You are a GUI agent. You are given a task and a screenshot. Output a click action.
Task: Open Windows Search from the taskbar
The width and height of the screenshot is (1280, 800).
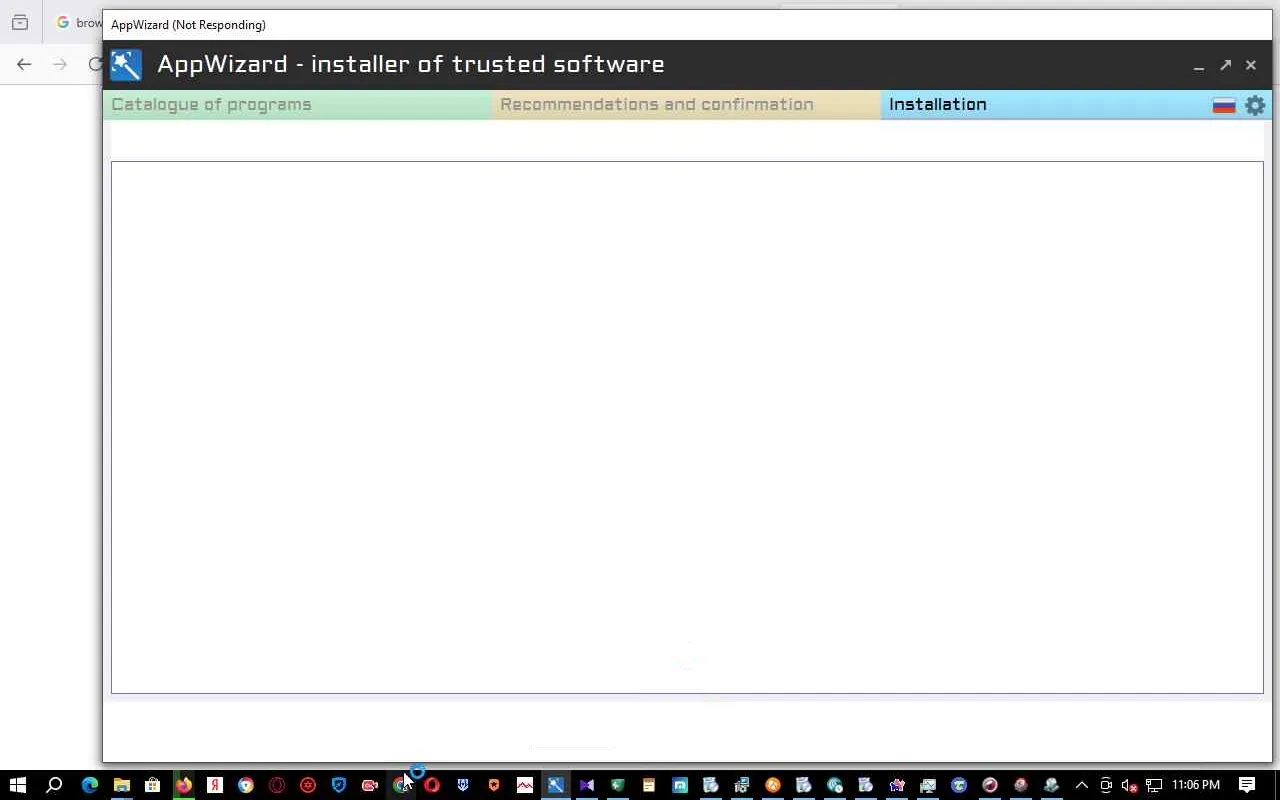54,785
